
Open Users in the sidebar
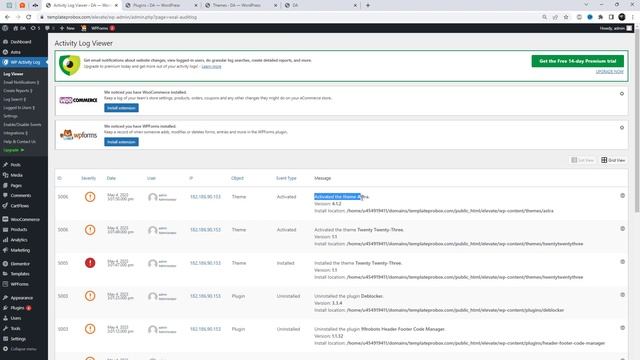pos(16,318)
